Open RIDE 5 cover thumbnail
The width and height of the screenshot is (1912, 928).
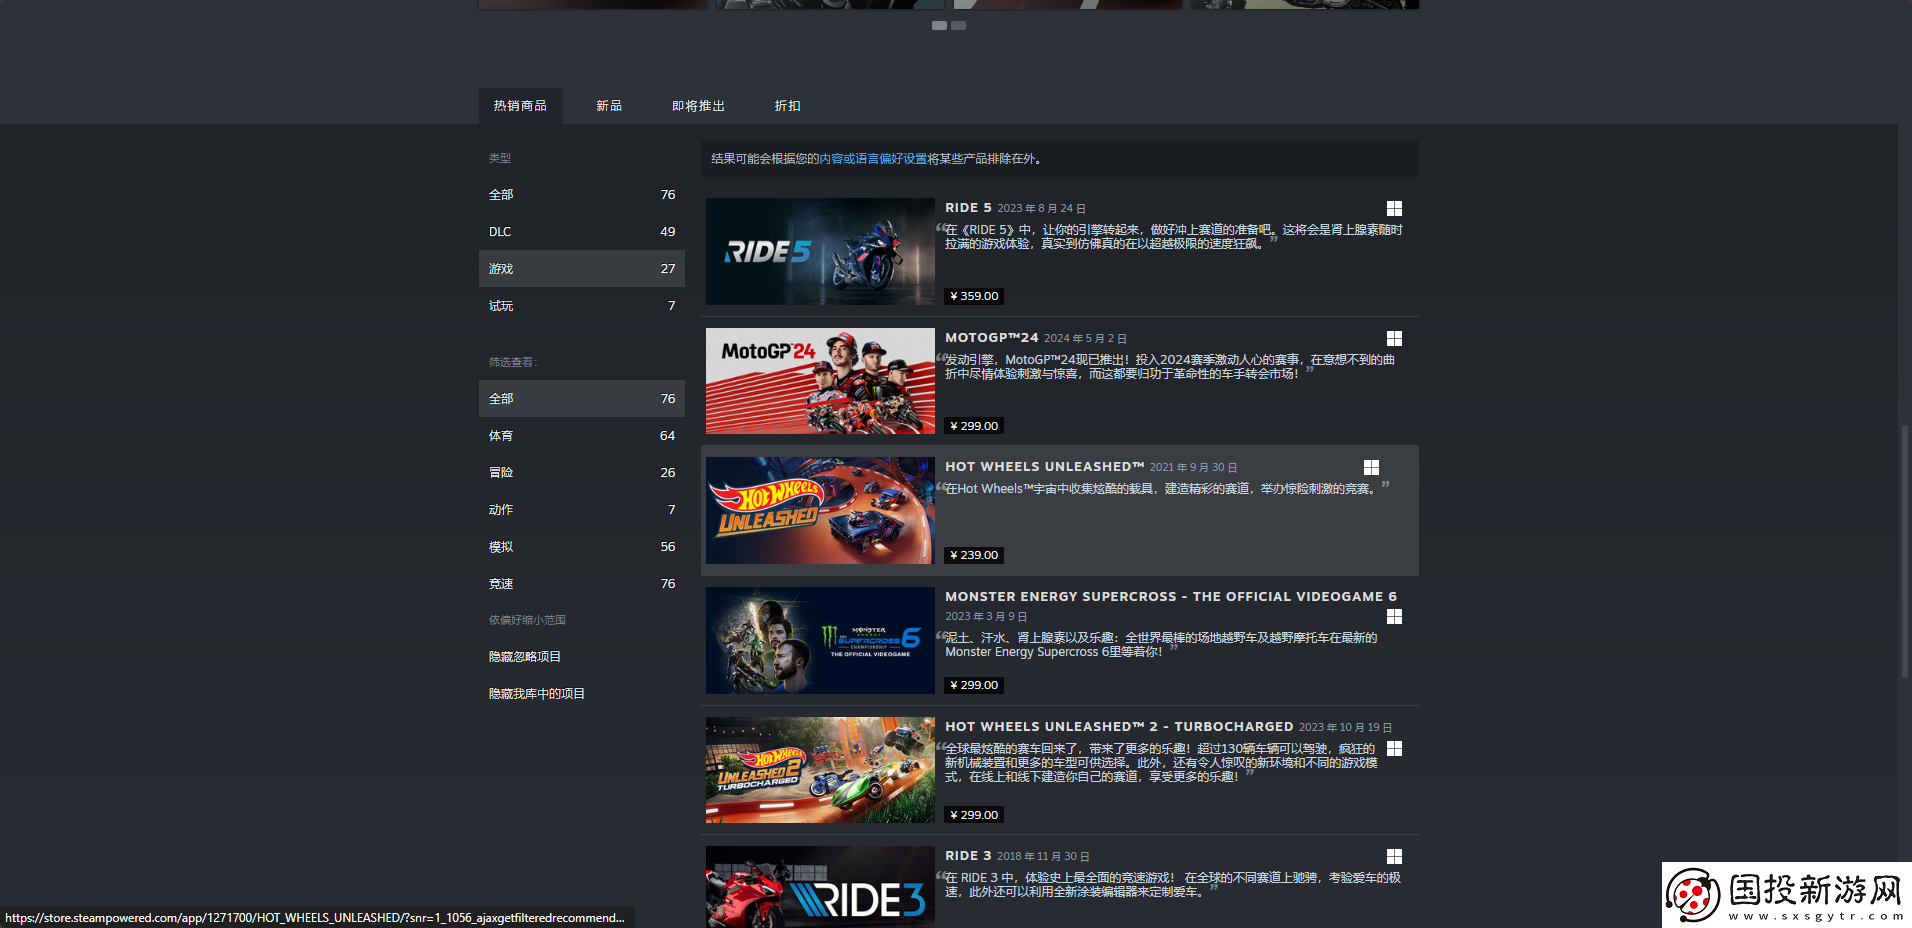coord(820,251)
